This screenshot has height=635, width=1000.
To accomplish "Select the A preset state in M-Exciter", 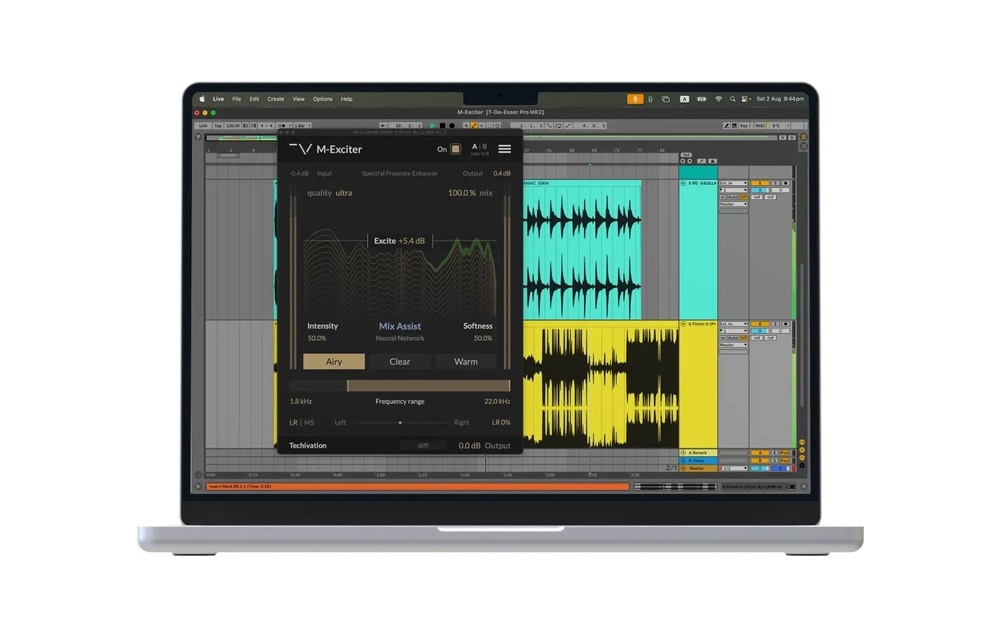I will click(474, 147).
